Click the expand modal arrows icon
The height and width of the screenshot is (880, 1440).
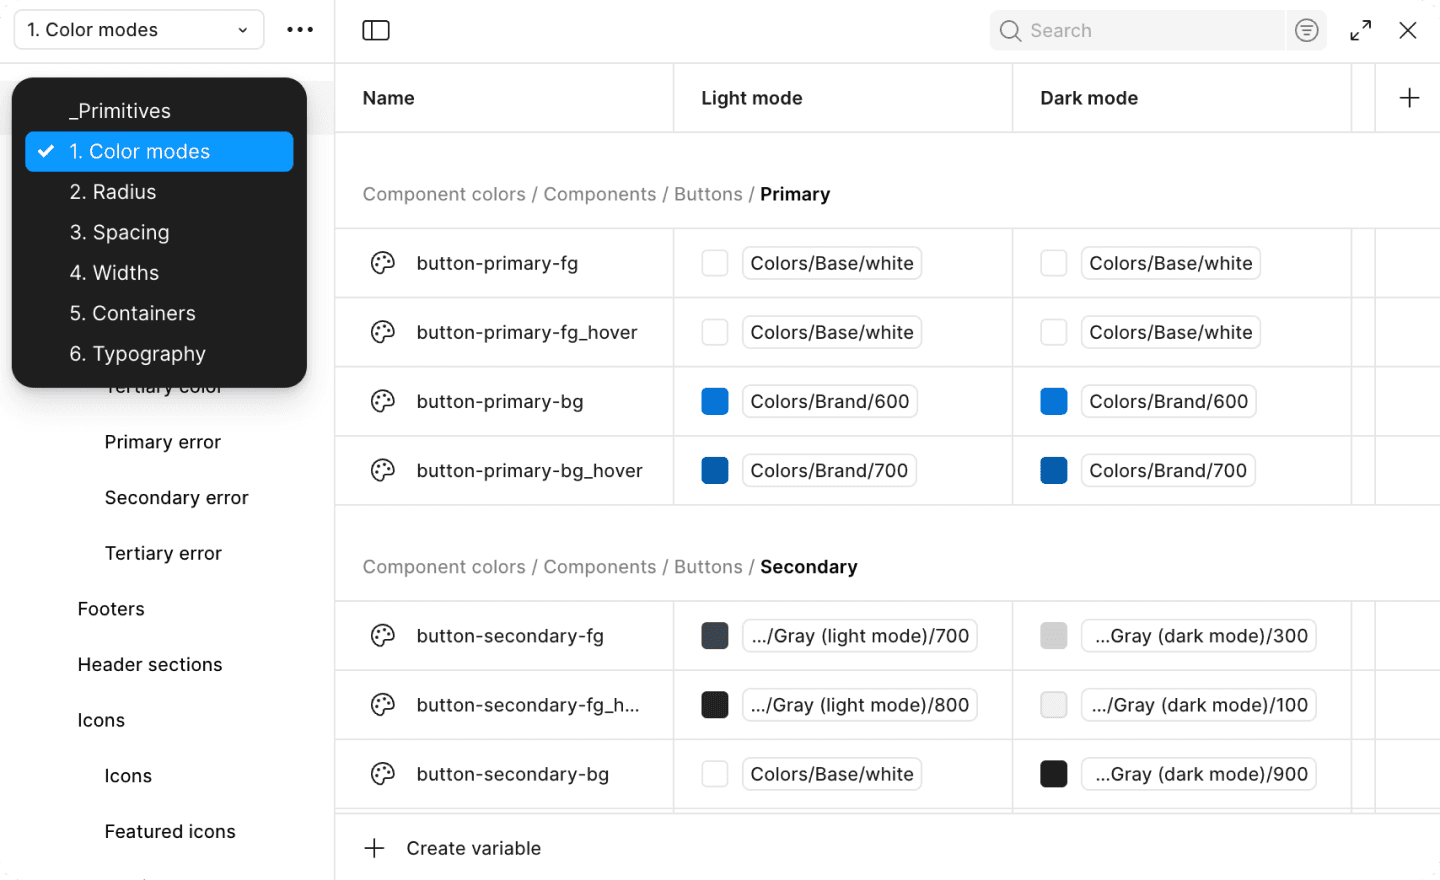click(1360, 30)
